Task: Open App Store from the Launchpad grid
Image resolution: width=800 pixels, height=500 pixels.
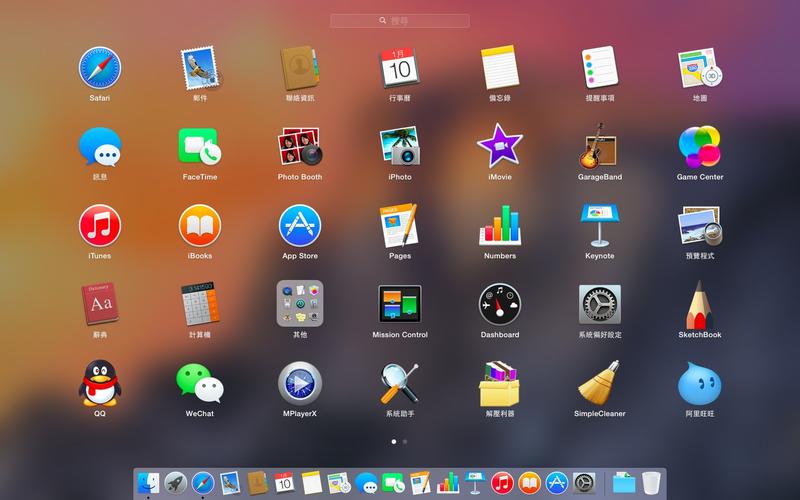Action: (x=300, y=226)
